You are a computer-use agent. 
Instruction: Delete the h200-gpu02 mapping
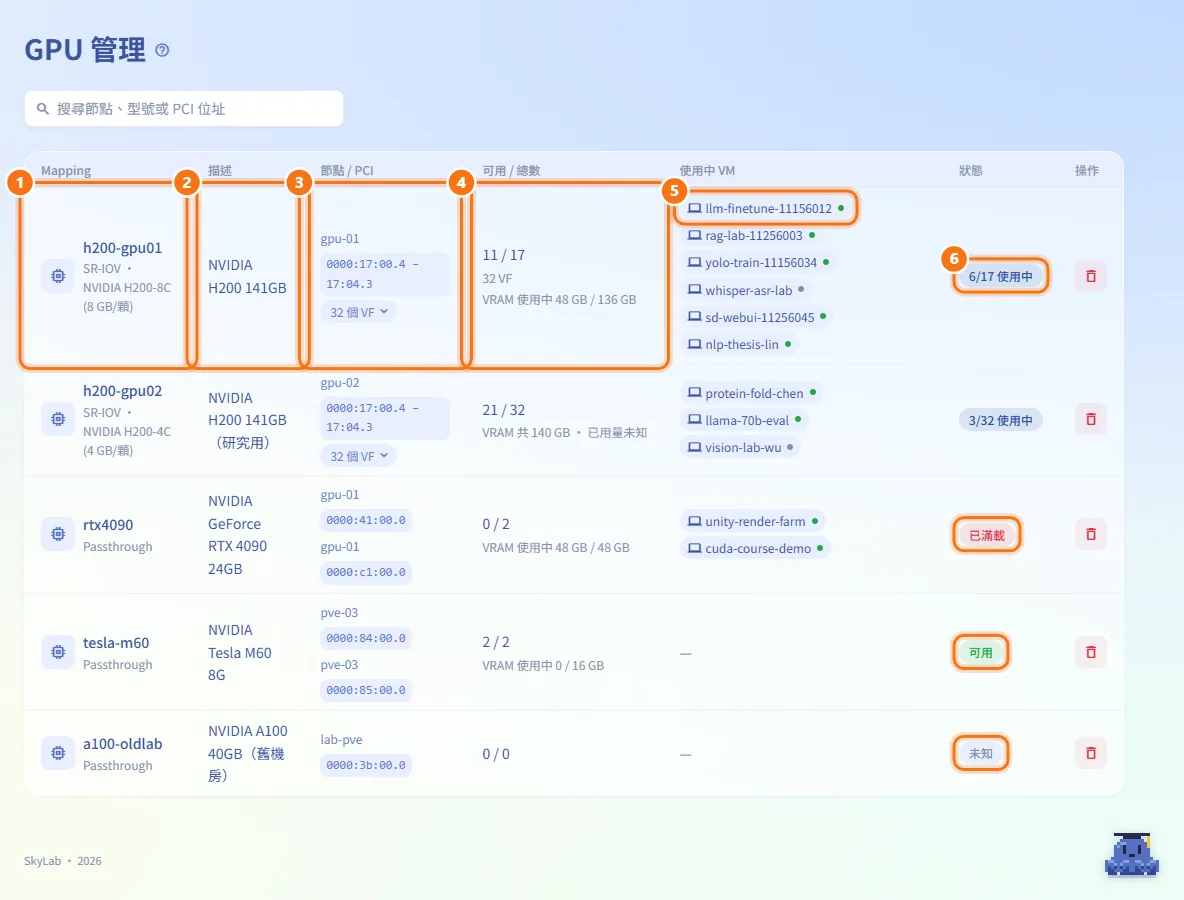point(1091,419)
